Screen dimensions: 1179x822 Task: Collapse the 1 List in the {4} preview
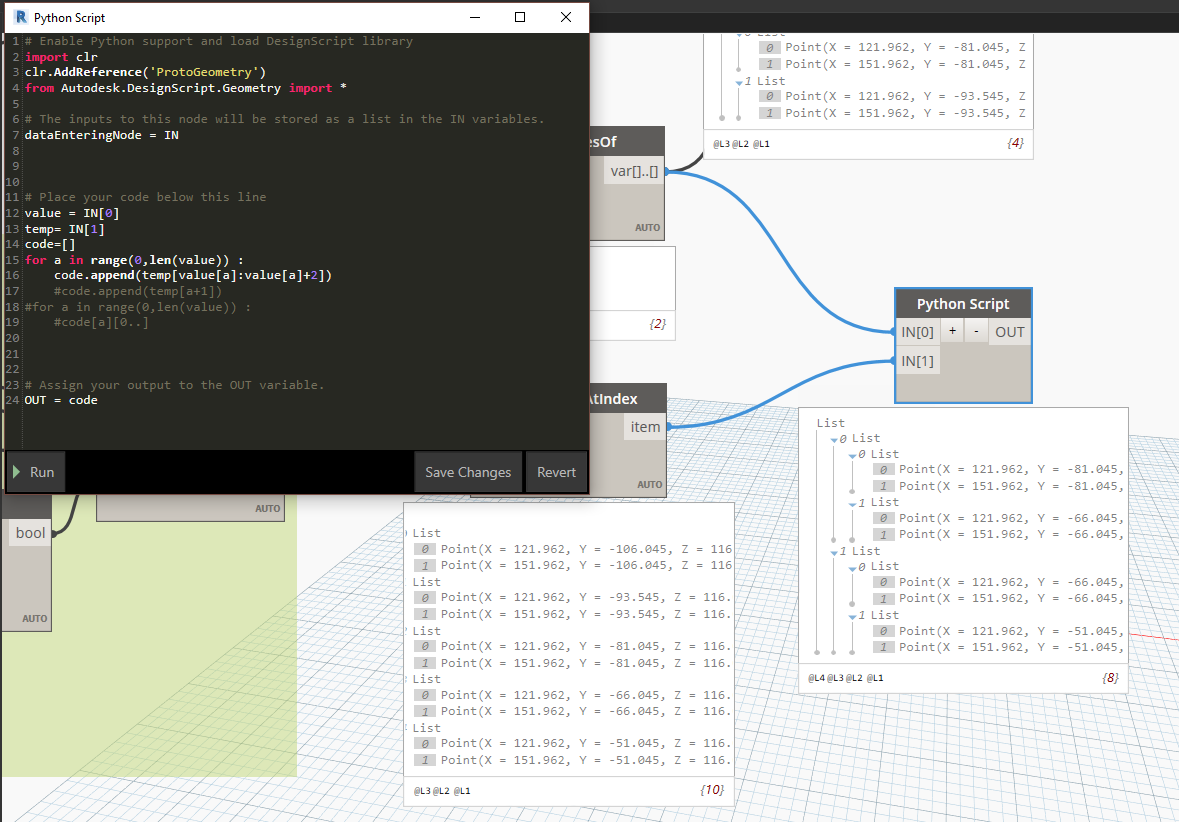tap(739, 82)
